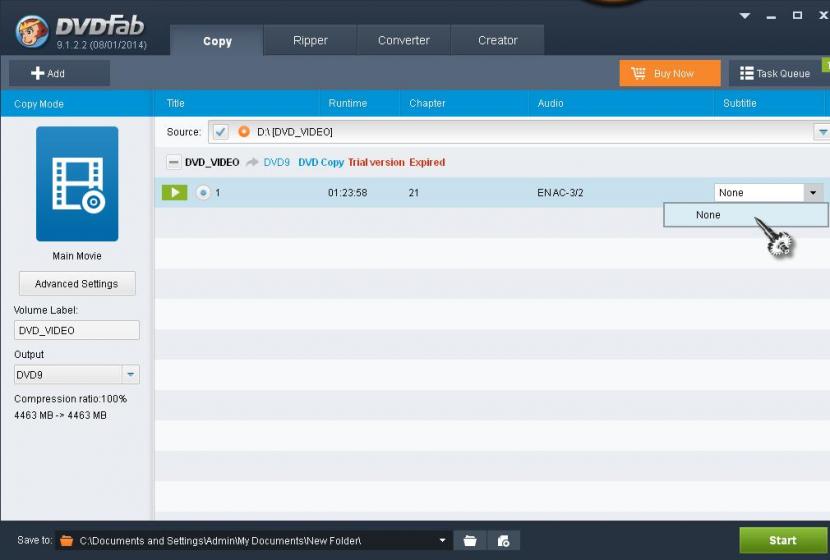Open the top-right menu triangle
Viewport: 830px width, 560px height.
(x=745, y=16)
